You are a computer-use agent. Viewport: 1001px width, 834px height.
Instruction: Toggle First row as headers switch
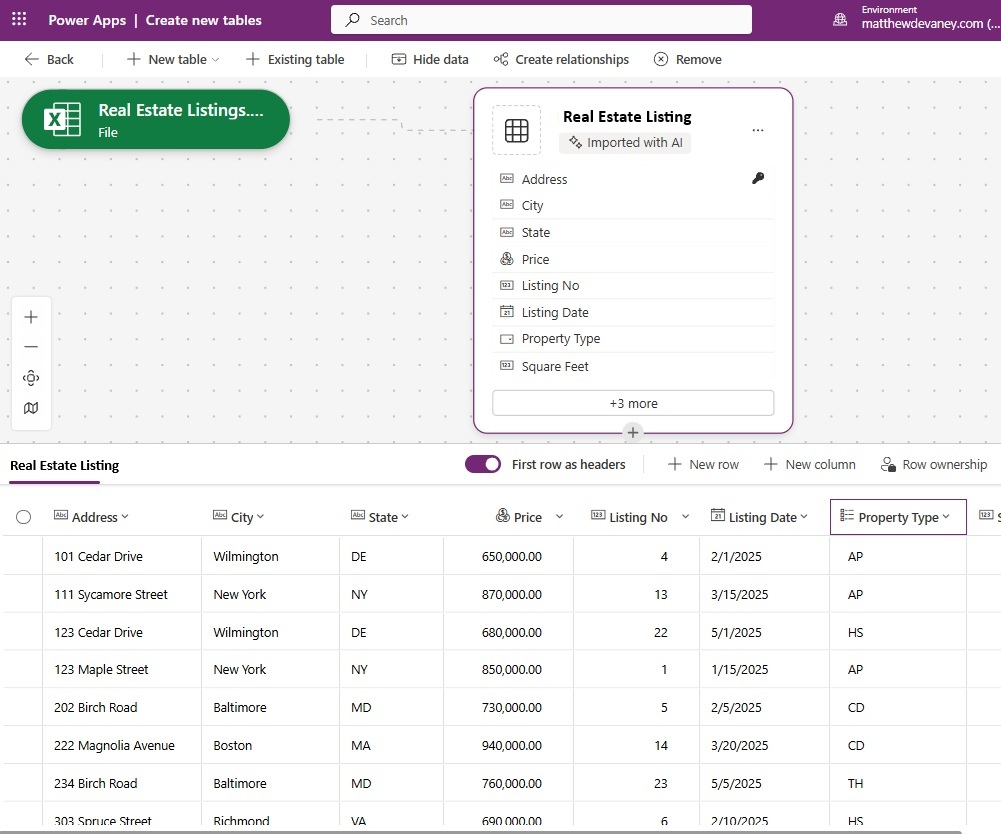[x=483, y=464]
